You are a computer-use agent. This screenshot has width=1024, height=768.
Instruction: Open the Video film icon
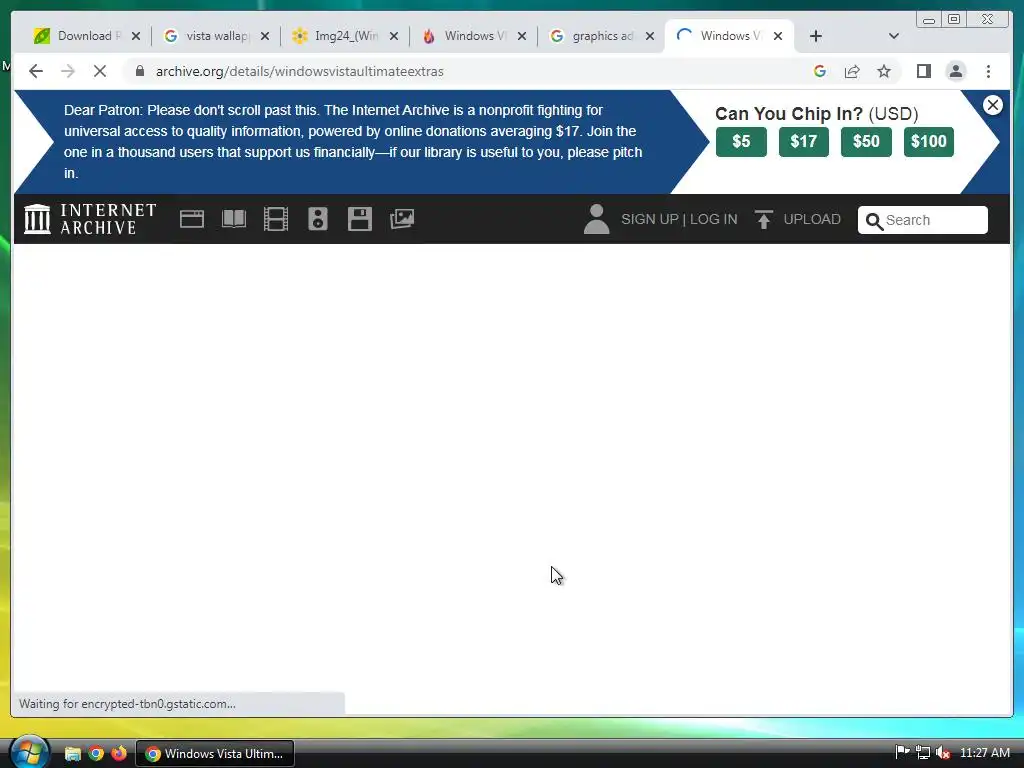tap(276, 219)
